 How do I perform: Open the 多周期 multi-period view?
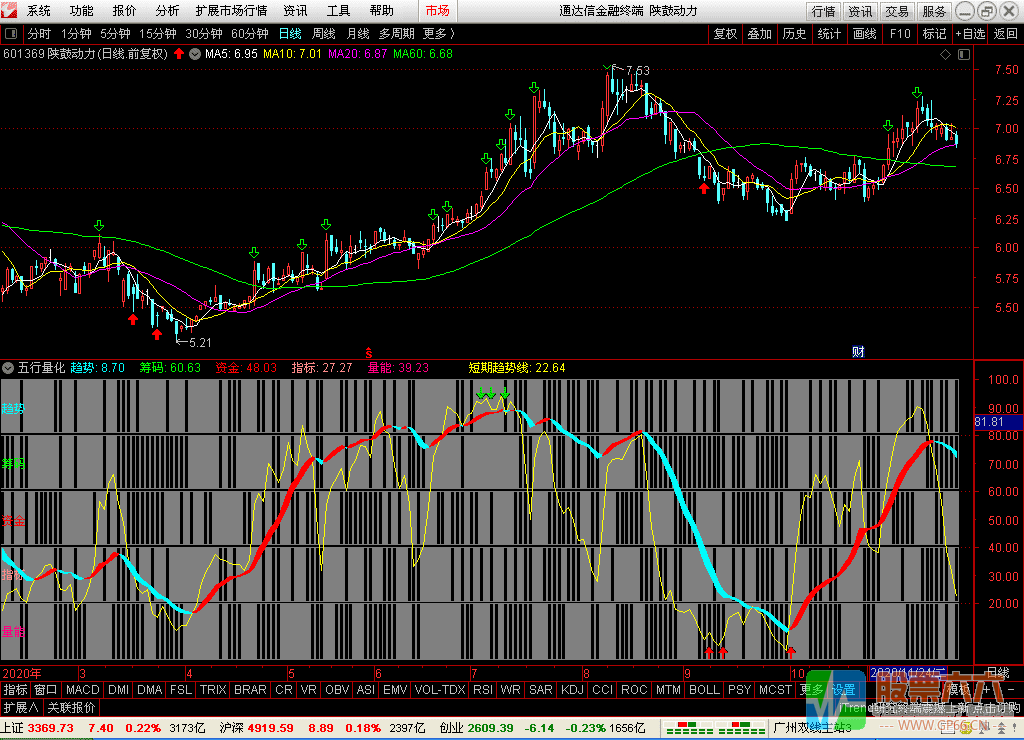click(x=396, y=34)
